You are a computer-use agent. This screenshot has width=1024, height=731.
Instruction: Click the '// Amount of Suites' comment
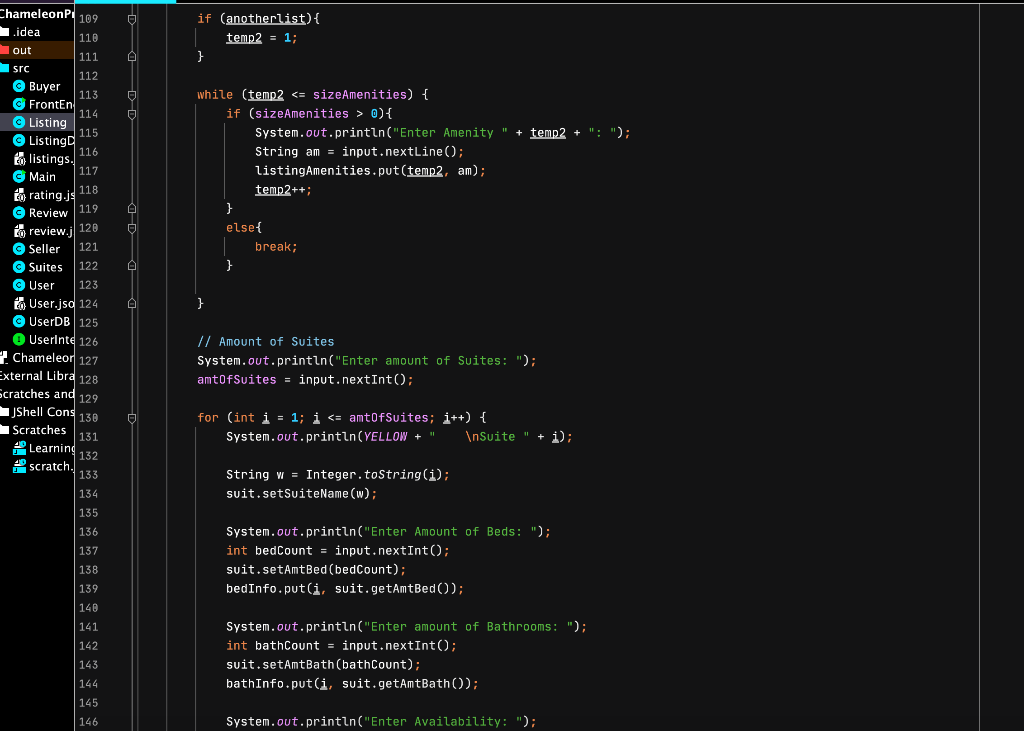(266, 342)
